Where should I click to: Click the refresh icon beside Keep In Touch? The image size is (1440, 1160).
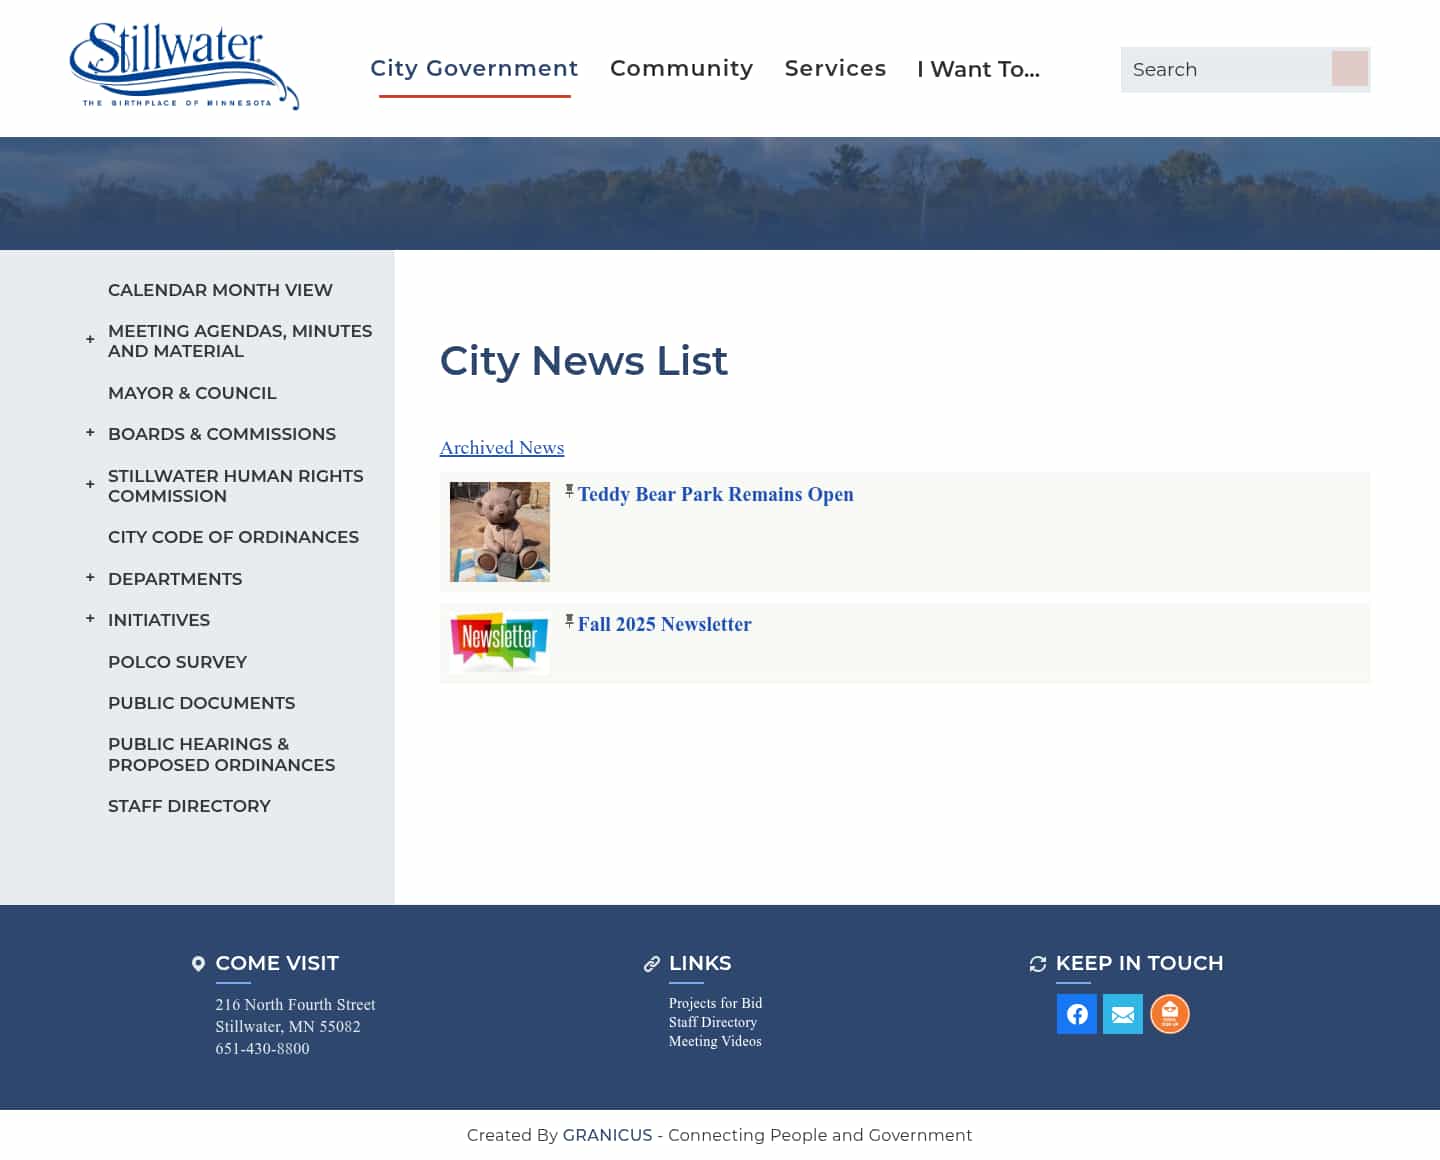[x=1037, y=963]
